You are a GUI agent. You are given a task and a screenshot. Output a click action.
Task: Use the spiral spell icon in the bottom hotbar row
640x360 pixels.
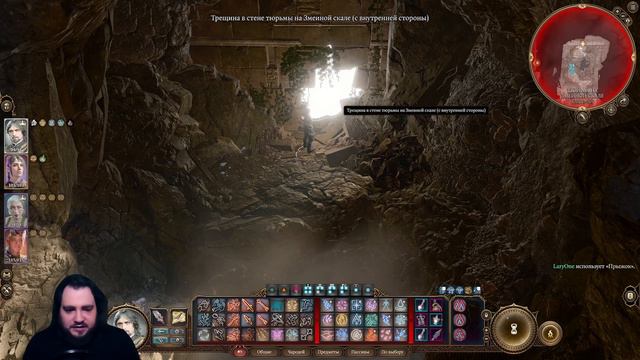356,335
